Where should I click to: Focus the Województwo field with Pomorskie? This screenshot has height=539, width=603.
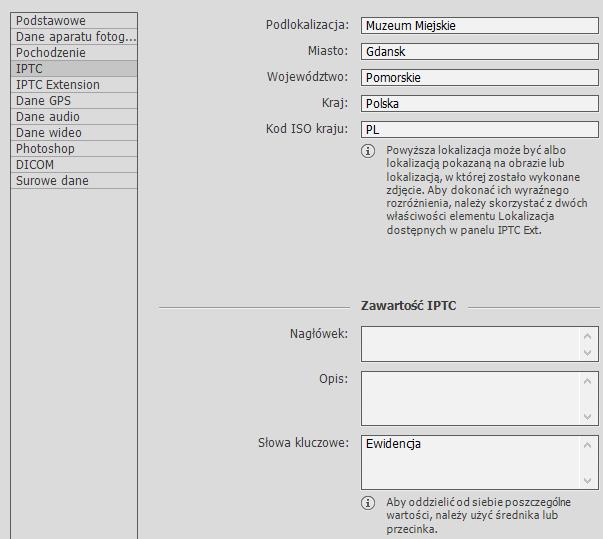tap(480, 78)
